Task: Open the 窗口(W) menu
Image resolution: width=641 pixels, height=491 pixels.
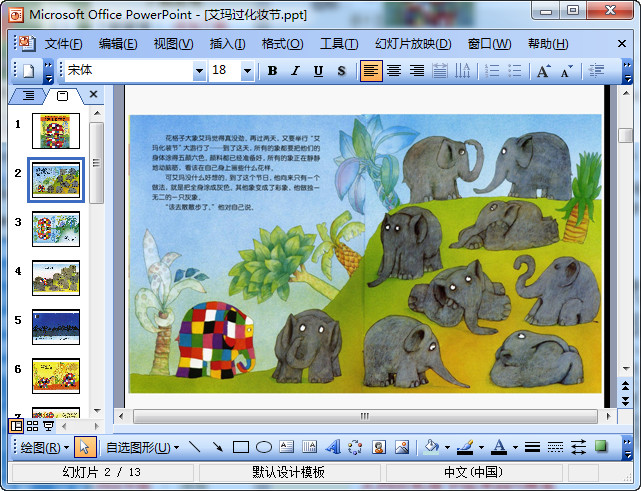Action: point(489,44)
